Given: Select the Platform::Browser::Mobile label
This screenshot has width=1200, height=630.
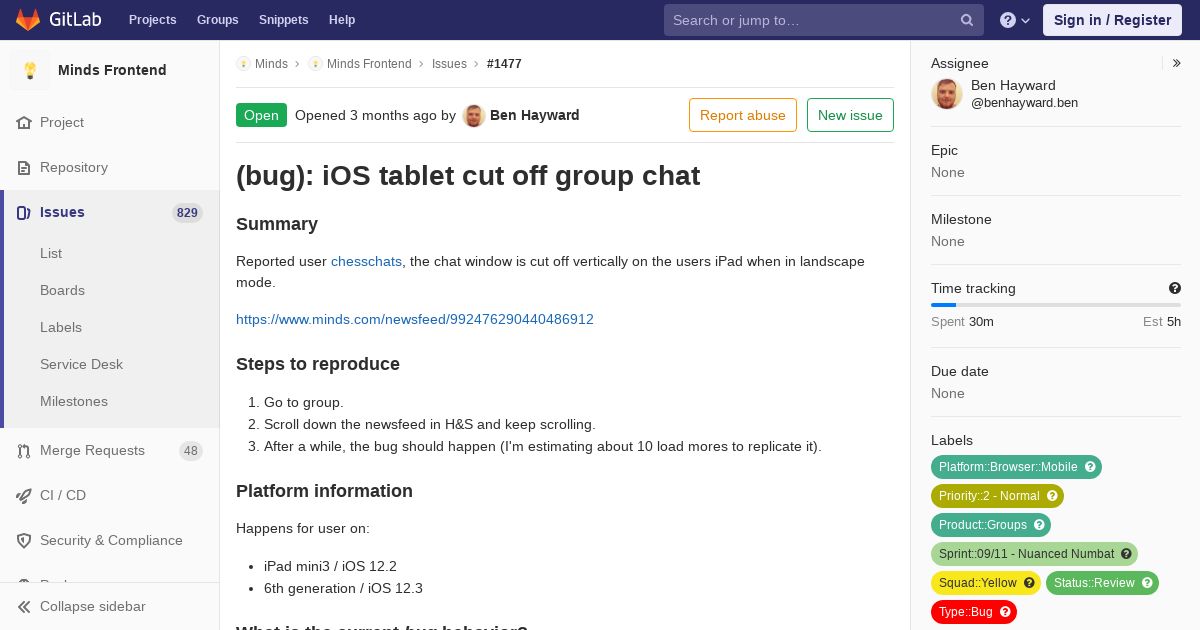Looking at the screenshot, I should [x=1008, y=467].
